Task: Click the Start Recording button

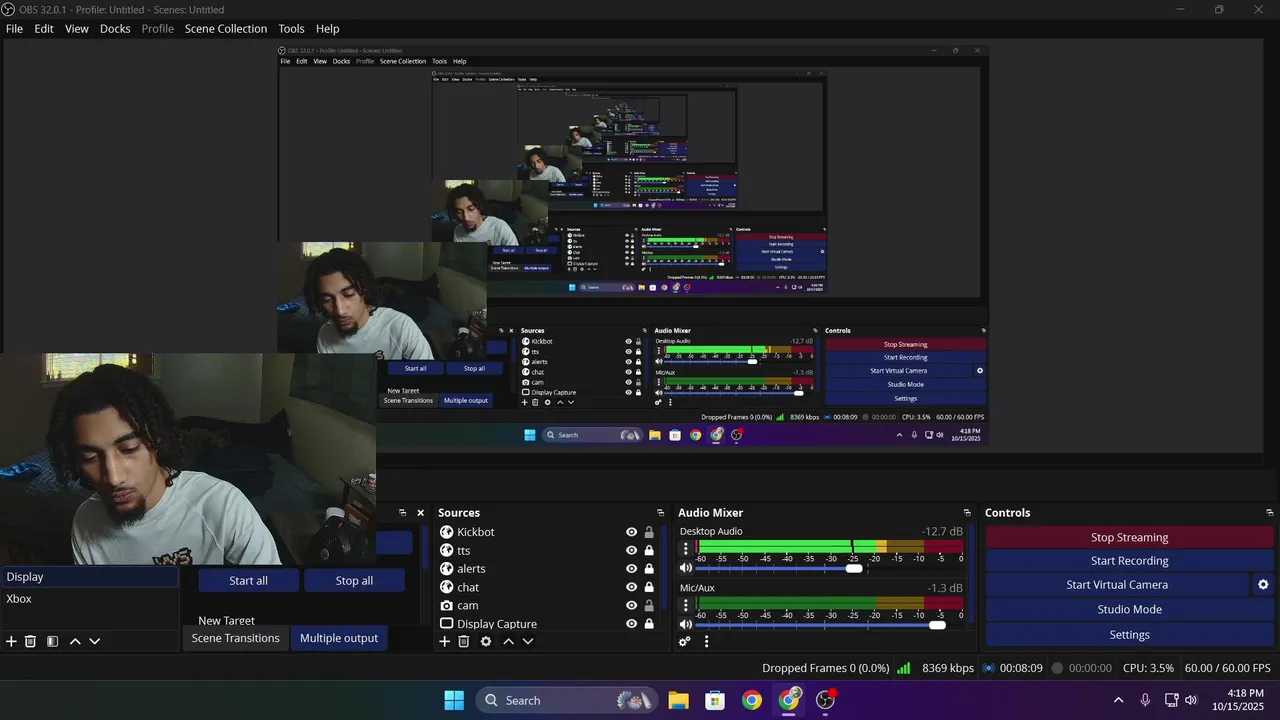Action: pyautogui.click(x=1129, y=561)
